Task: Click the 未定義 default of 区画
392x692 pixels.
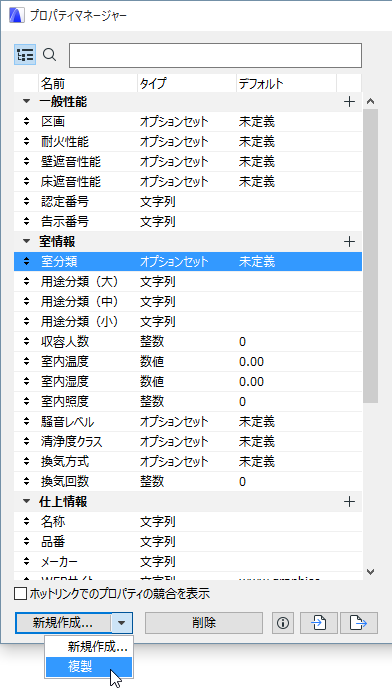Action: pos(257,122)
